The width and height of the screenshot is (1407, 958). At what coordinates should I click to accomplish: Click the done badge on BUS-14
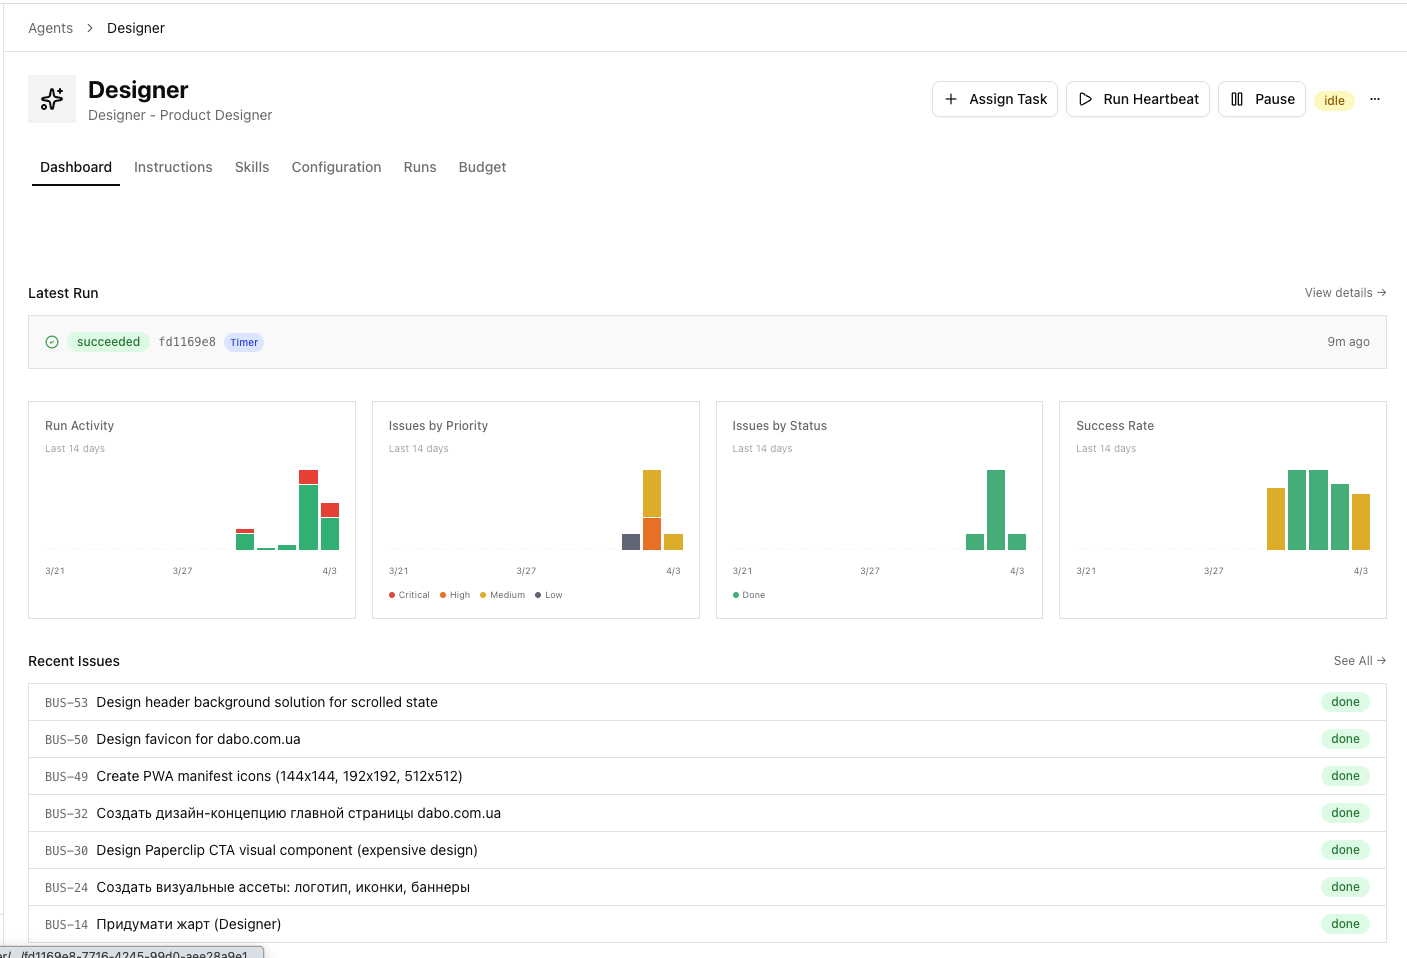point(1345,923)
